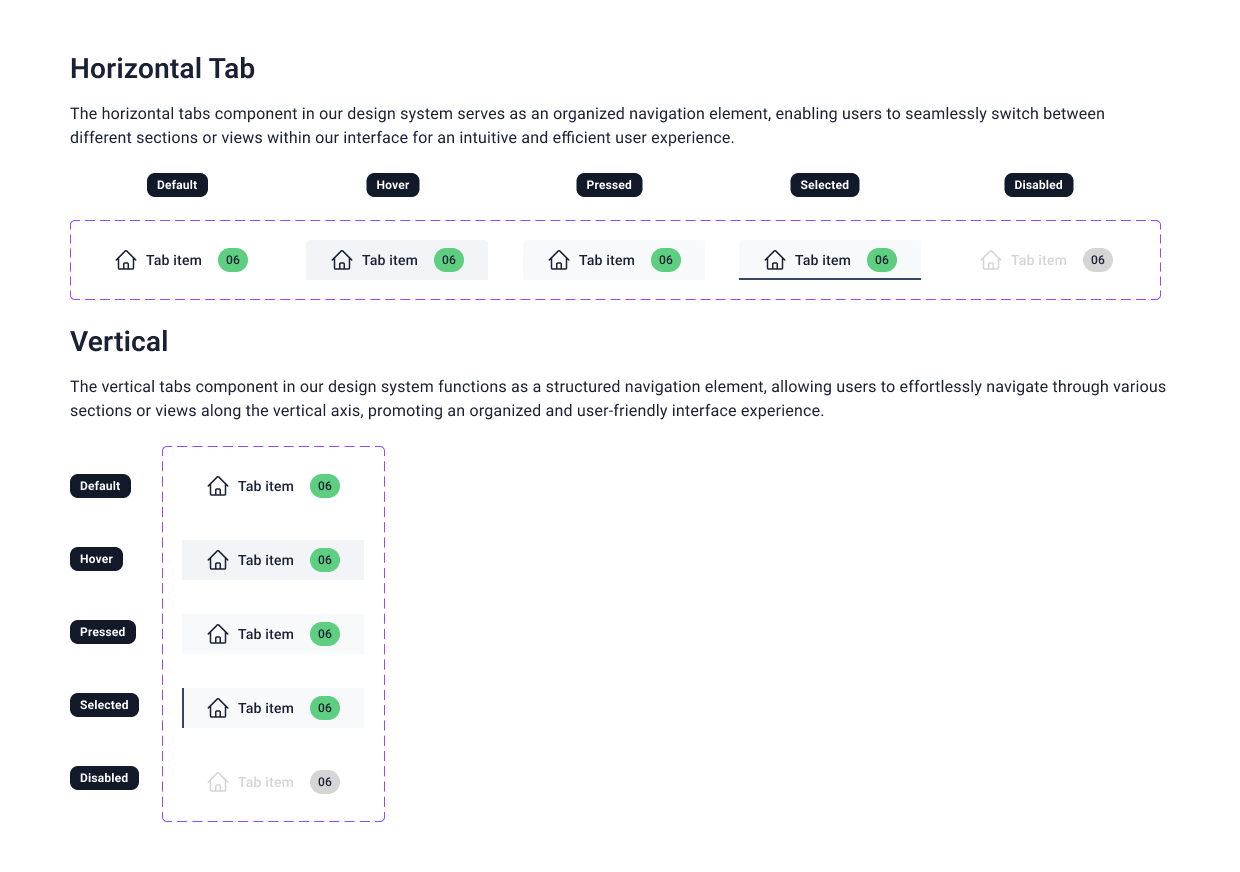Click green 06 badge in horizontal default tab
The width and height of the screenshot is (1240, 872).
pyautogui.click(x=233, y=260)
